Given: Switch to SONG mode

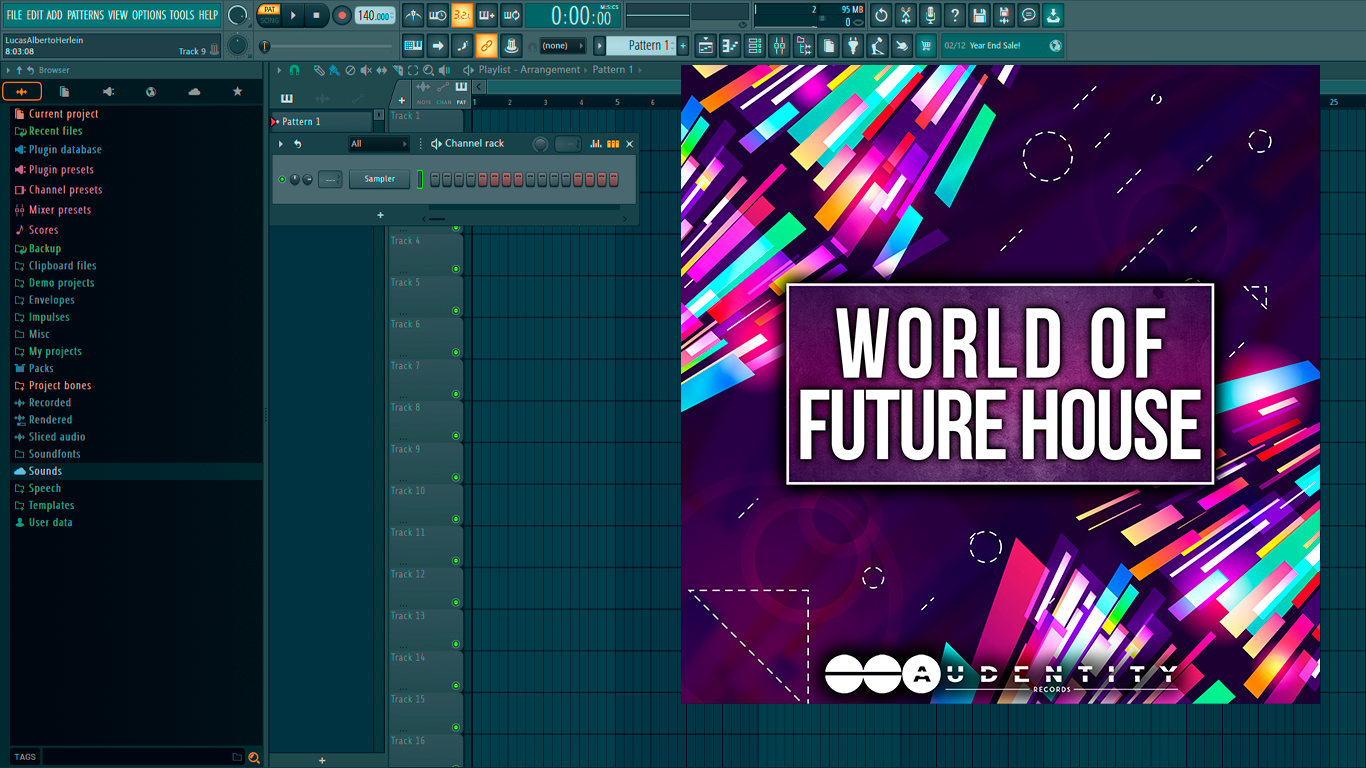Looking at the screenshot, I should click(269, 20).
